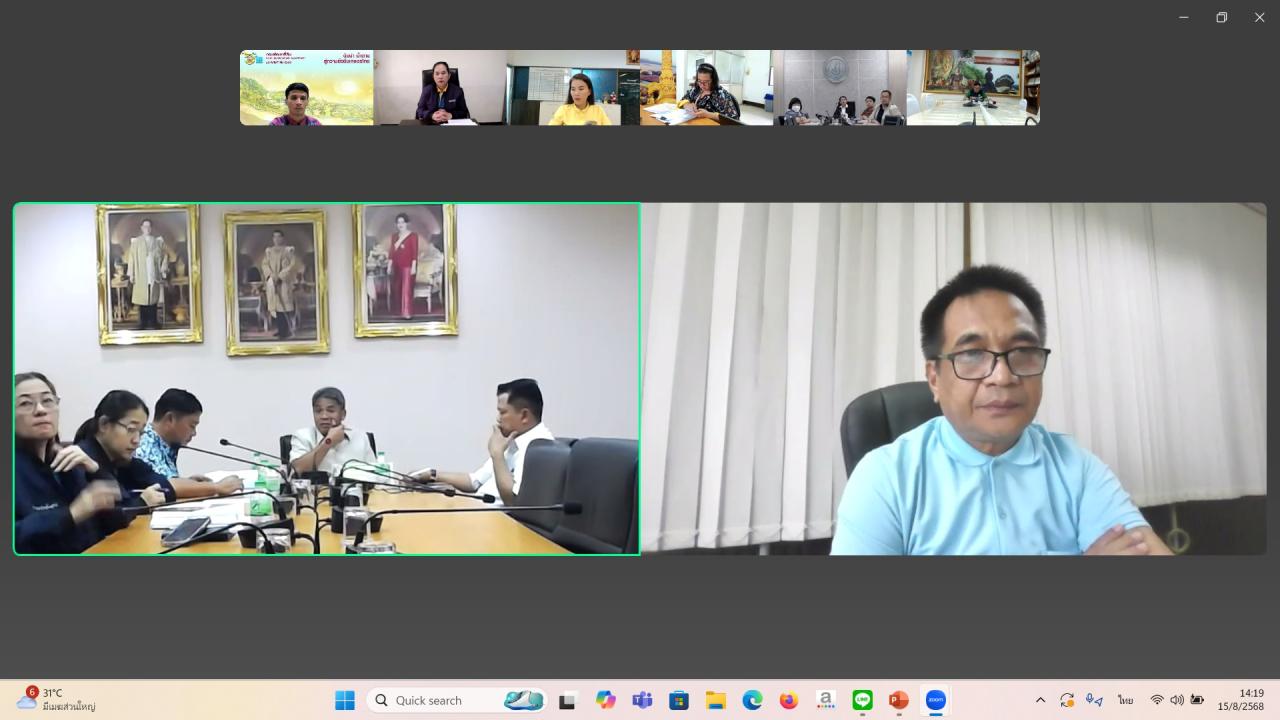Viewport: 1280px width, 720px height.
Task: Open Firefox browser from taskbar
Action: pos(789,700)
